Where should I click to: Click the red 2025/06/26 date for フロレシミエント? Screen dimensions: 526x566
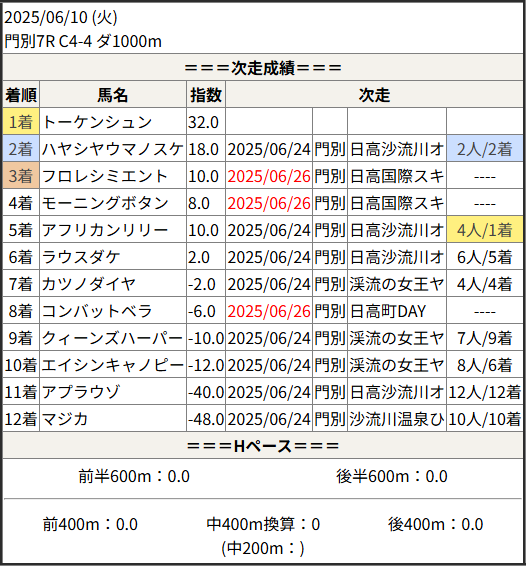pyautogui.click(x=269, y=176)
